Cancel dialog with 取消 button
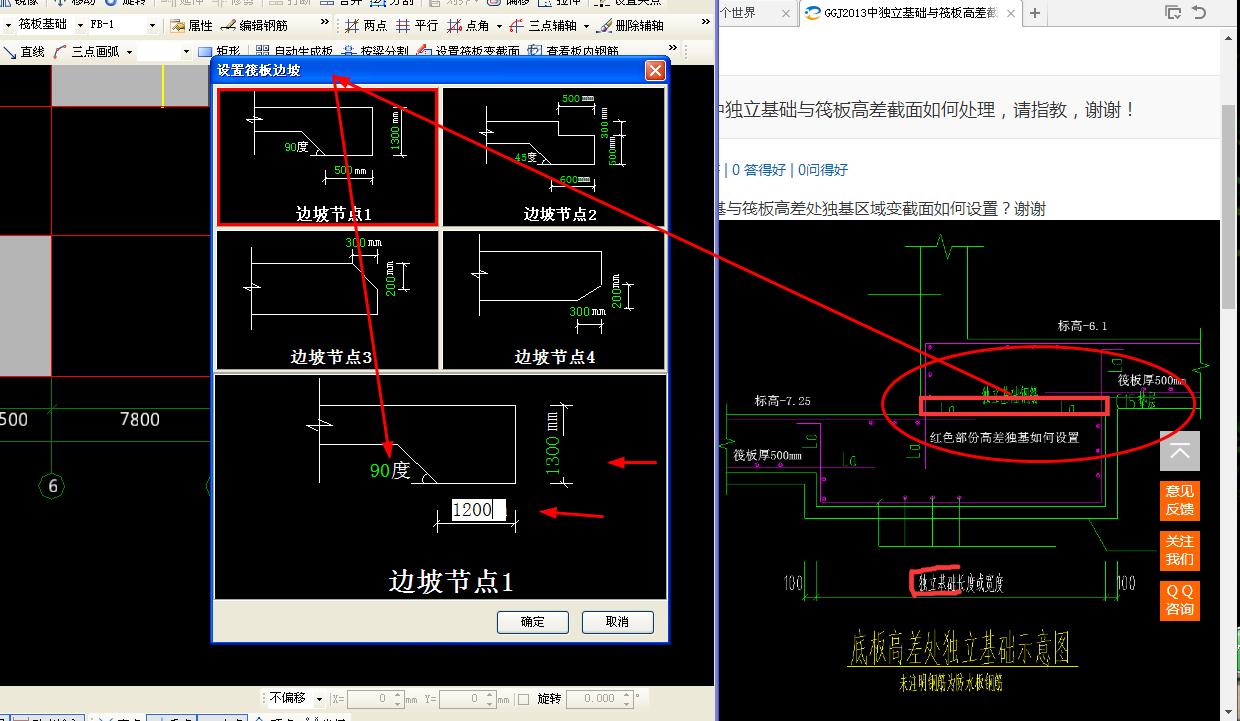1240x721 pixels. pos(618,622)
